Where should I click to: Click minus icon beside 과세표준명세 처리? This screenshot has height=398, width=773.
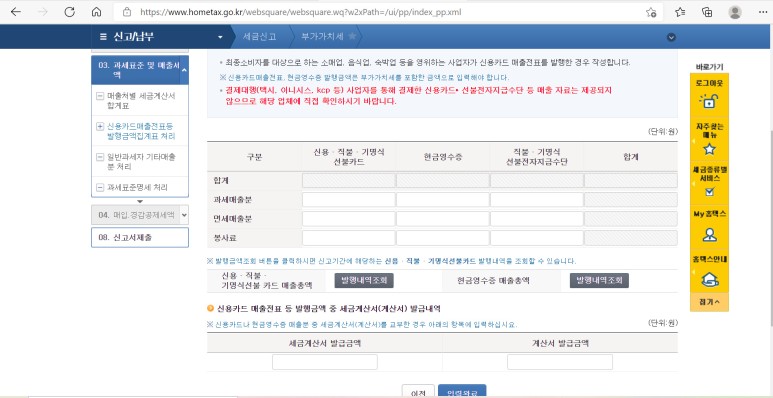(x=100, y=187)
